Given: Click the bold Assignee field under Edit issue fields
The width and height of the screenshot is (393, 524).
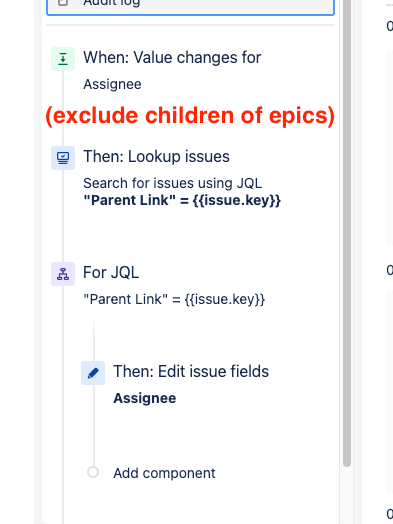Looking at the screenshot, I should click(145, 398).
